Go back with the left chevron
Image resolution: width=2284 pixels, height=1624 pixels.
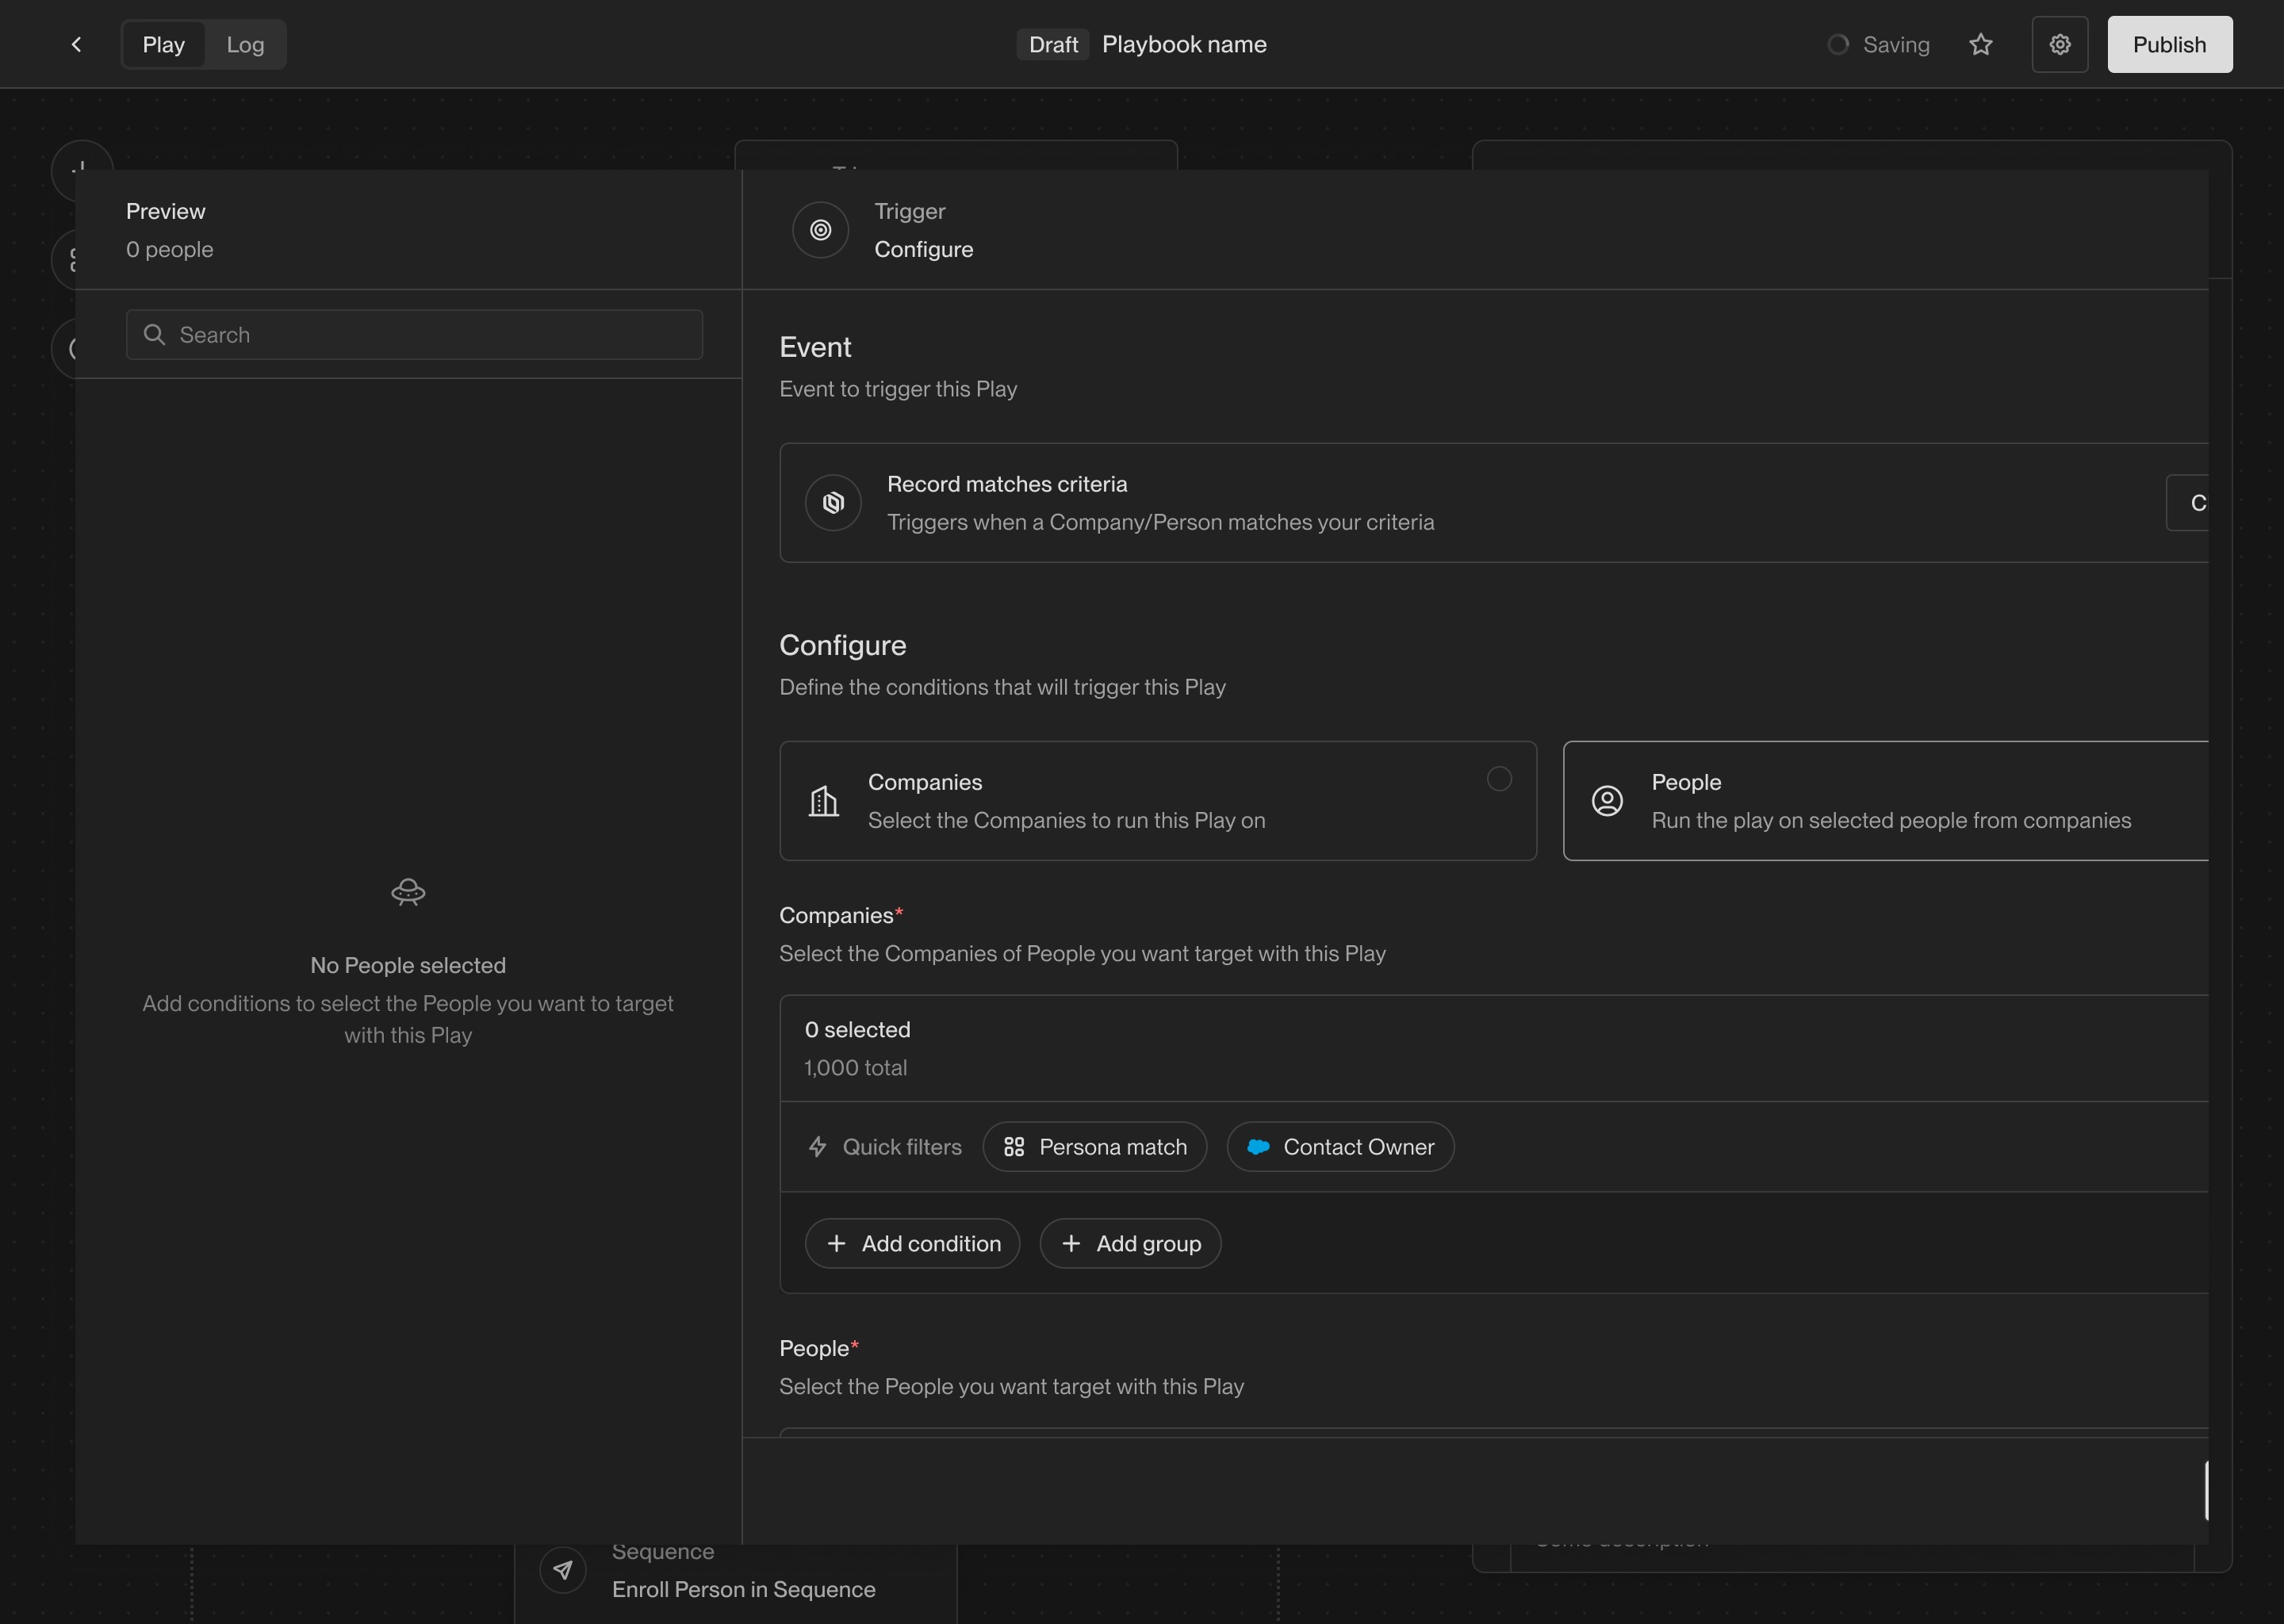(76, 44)
